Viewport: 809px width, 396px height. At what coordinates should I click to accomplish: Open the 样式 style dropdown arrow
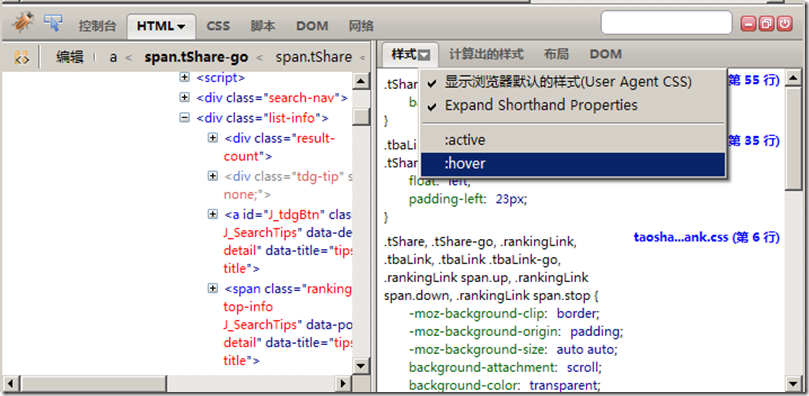(424, 55)
